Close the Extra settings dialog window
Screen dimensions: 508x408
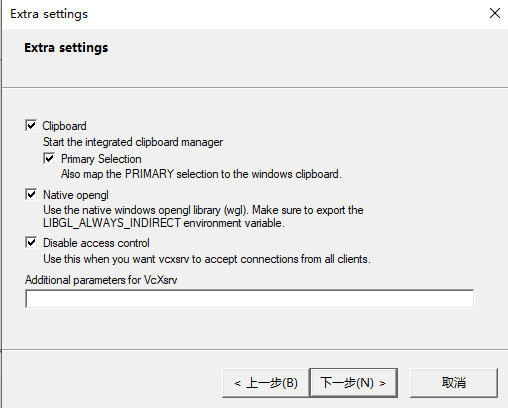tap(495, 13)
